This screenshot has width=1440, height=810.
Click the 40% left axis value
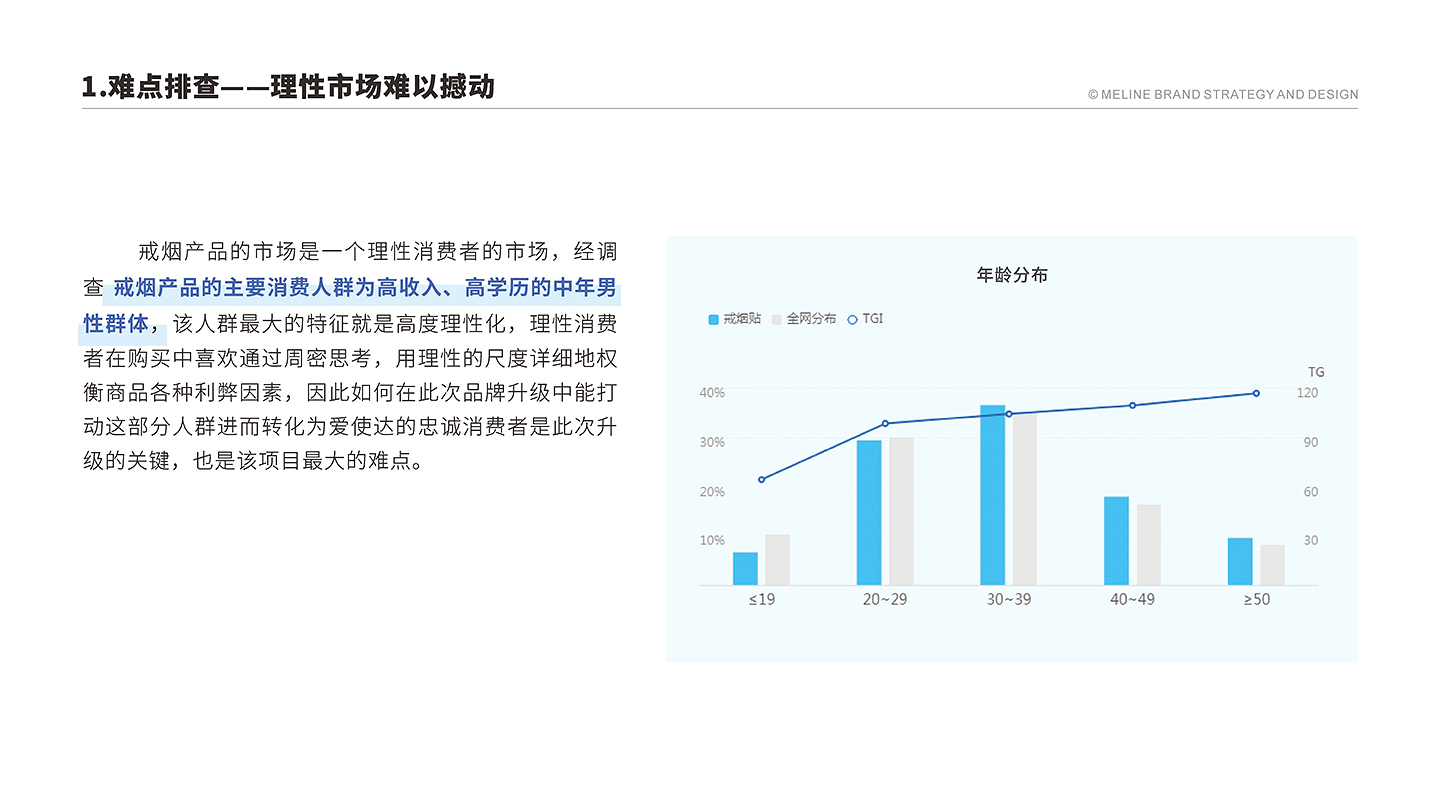pyautogui.click(x=712, y=393)
